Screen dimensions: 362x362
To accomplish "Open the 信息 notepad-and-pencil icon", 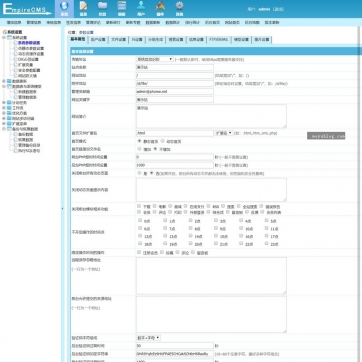I will coord(83,8).
